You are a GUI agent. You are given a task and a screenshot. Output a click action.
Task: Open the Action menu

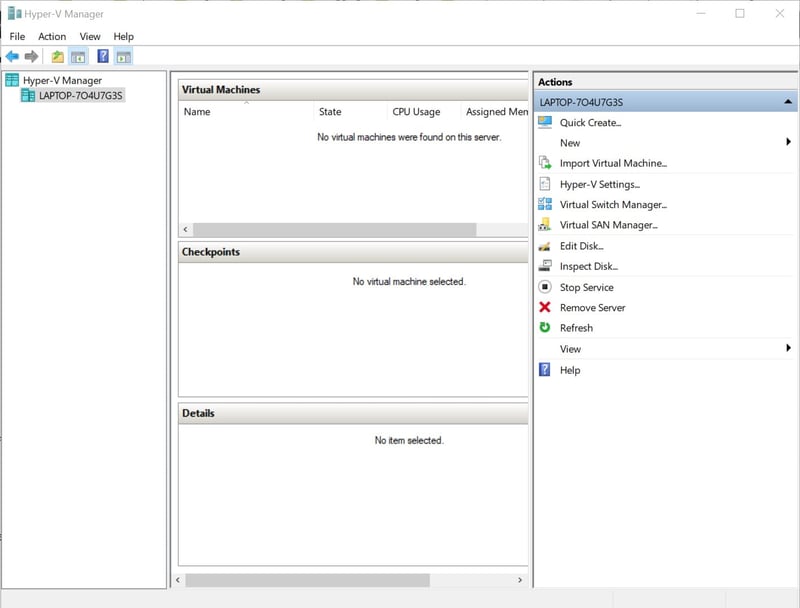[x=51, y=36]
